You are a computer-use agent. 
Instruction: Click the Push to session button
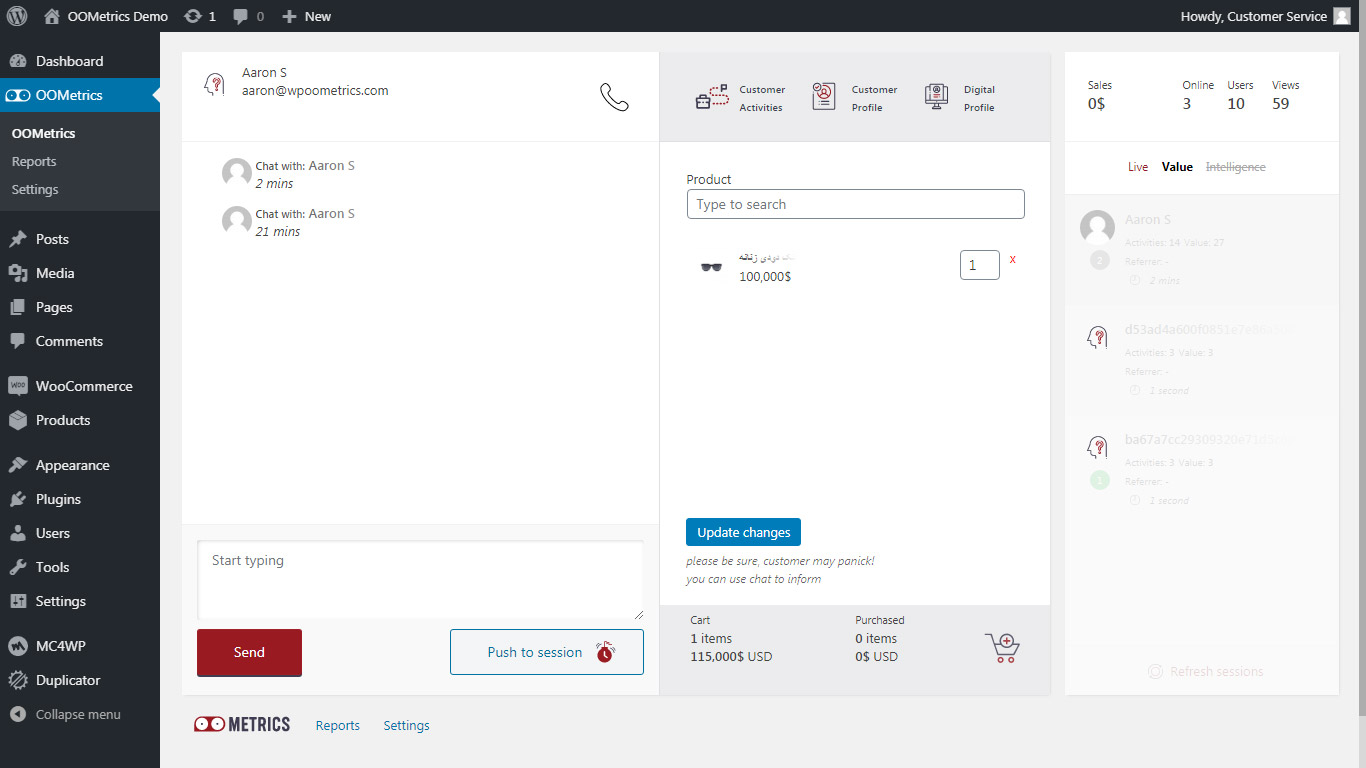(547, 652)
